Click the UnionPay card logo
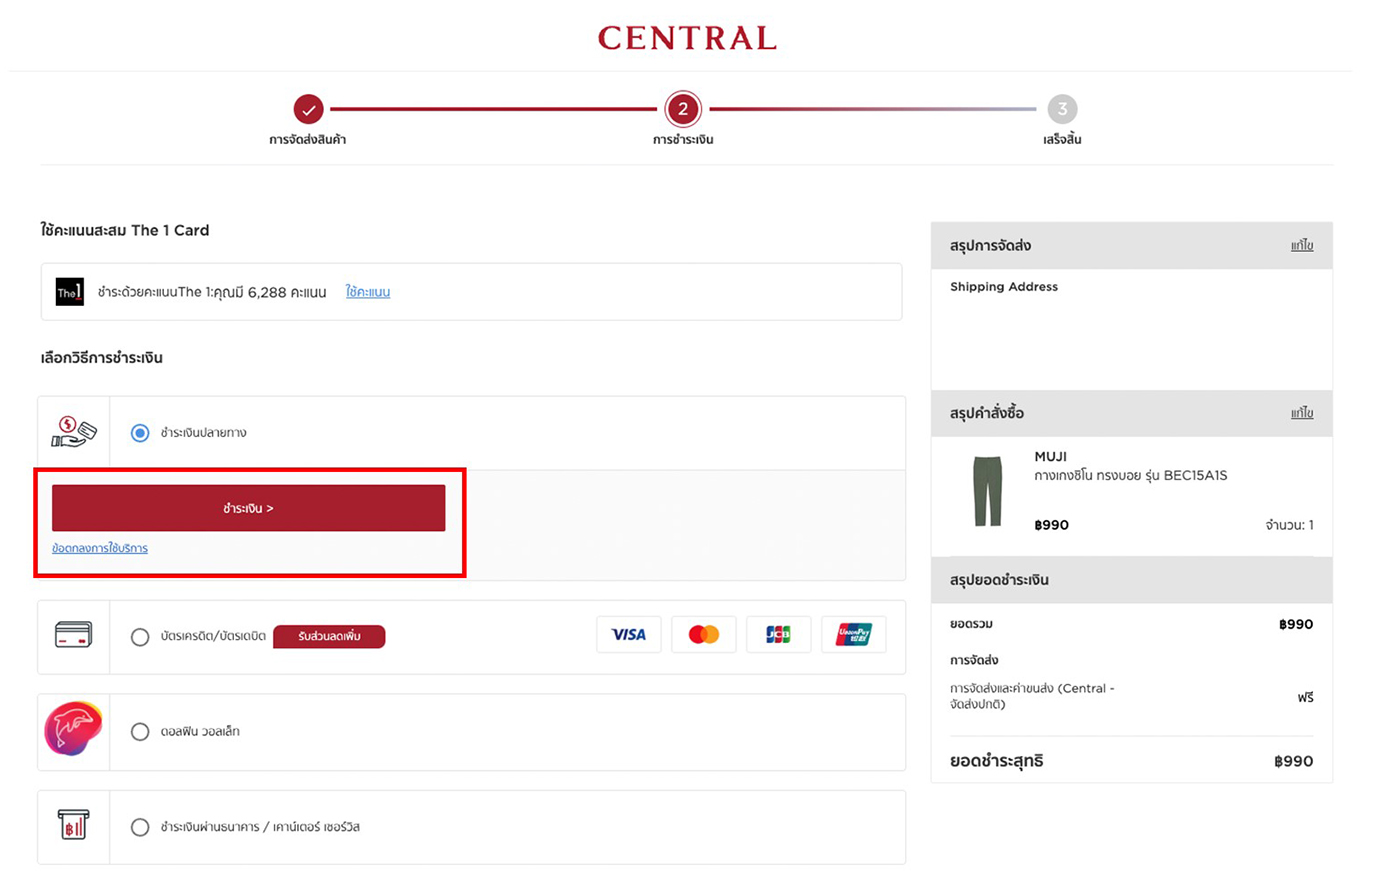The height and width of the screenshot is (890, 1380). point(853,635)
